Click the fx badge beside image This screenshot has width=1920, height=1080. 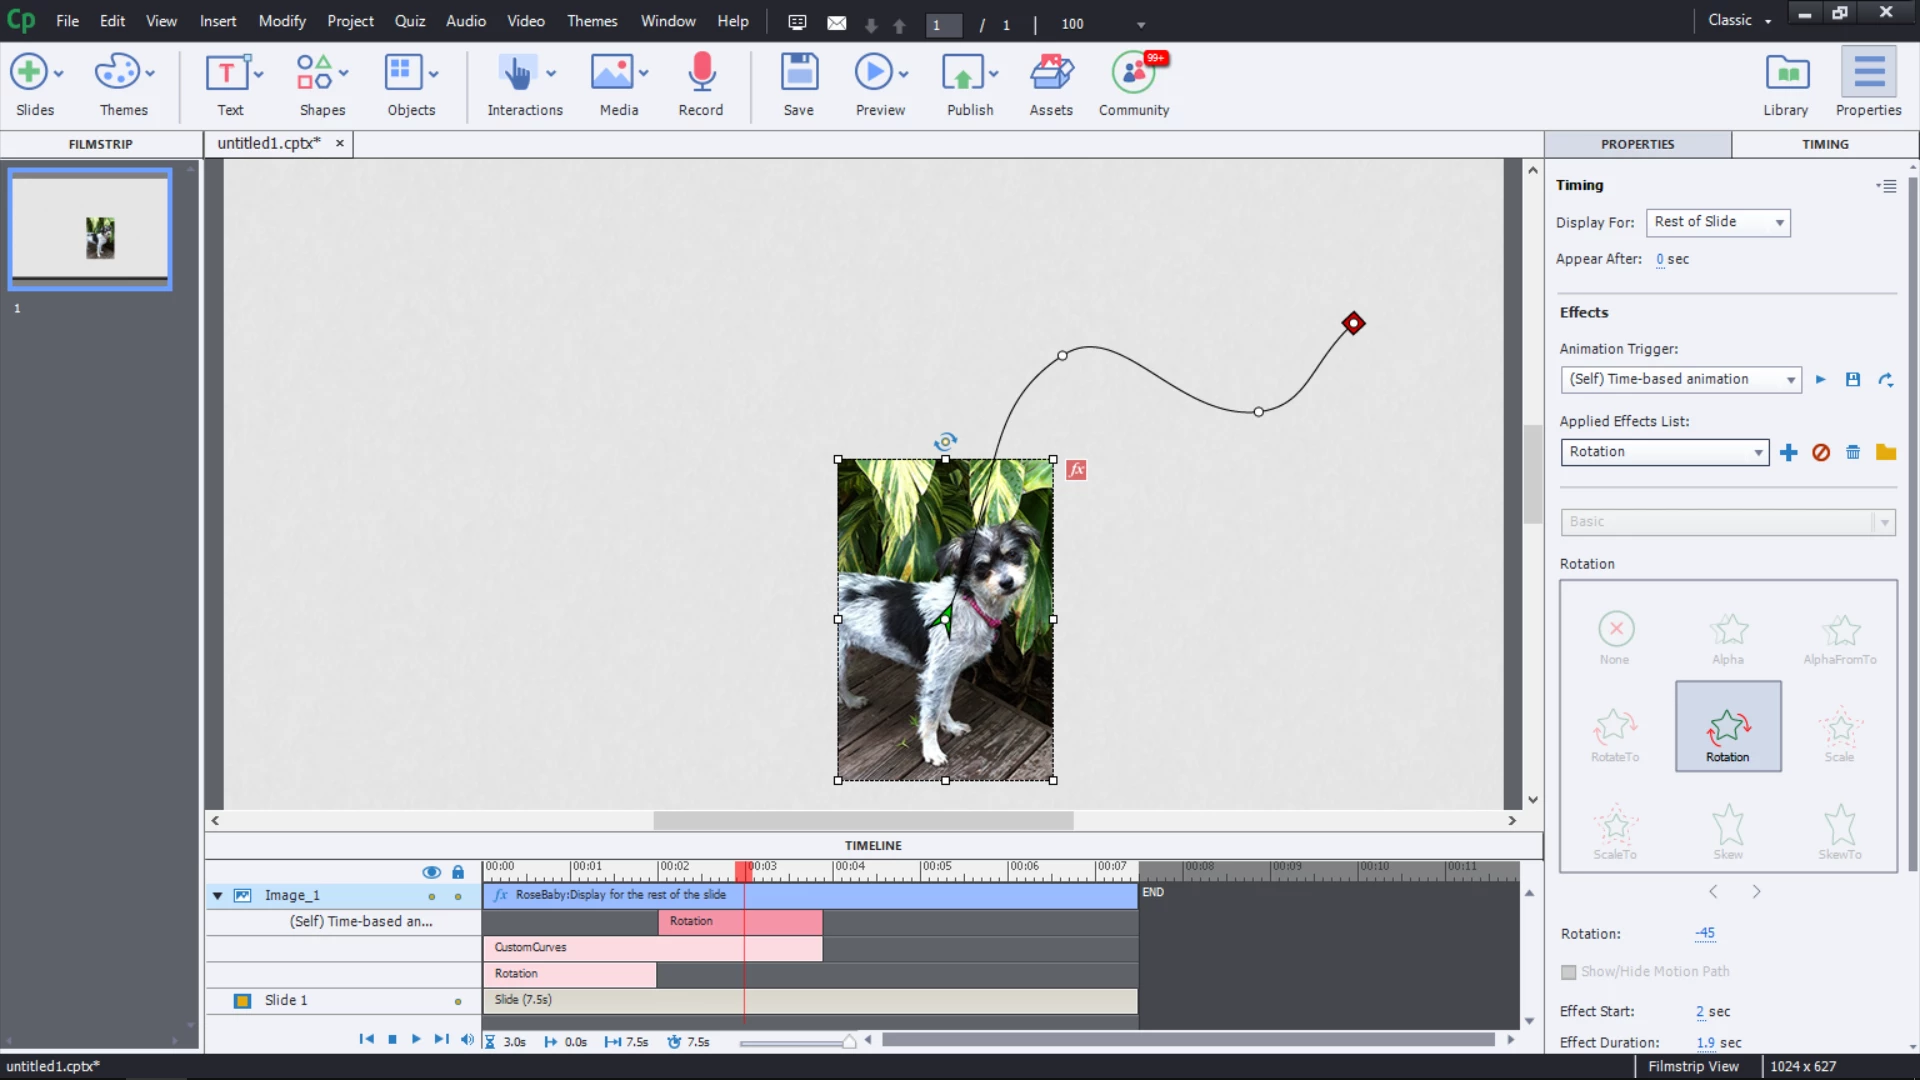[x=1076, y=470]
